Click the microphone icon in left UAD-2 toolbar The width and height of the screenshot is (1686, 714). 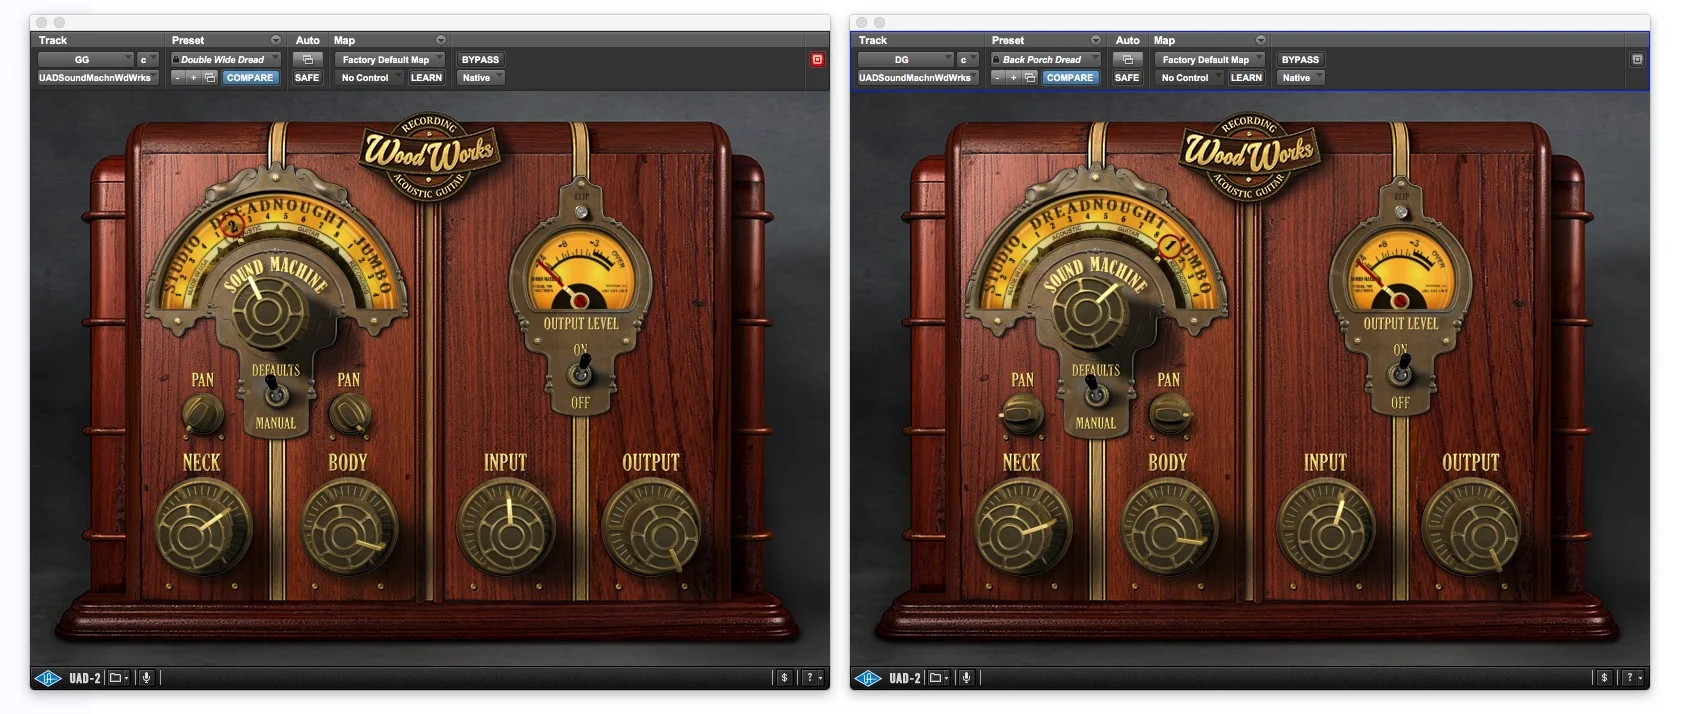(146, 678)
